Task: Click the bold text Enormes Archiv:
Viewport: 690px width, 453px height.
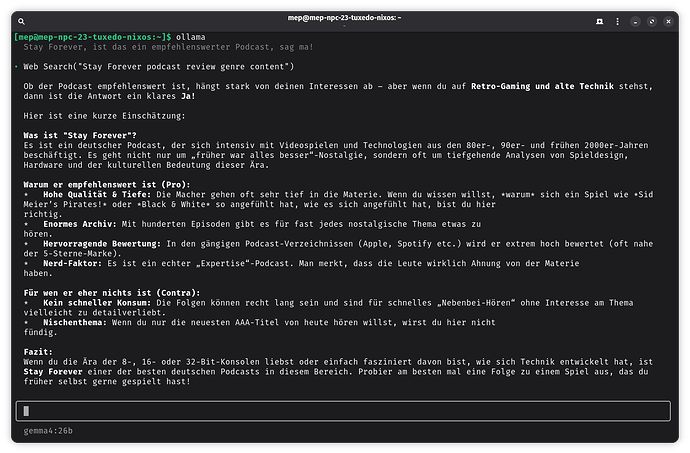Action: [80, 224]
